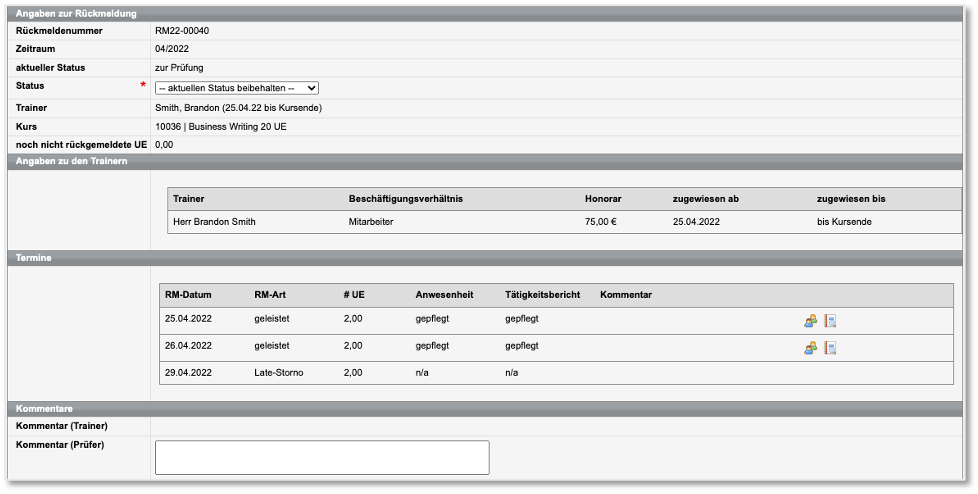Click the RM-Datum column header

188,295
